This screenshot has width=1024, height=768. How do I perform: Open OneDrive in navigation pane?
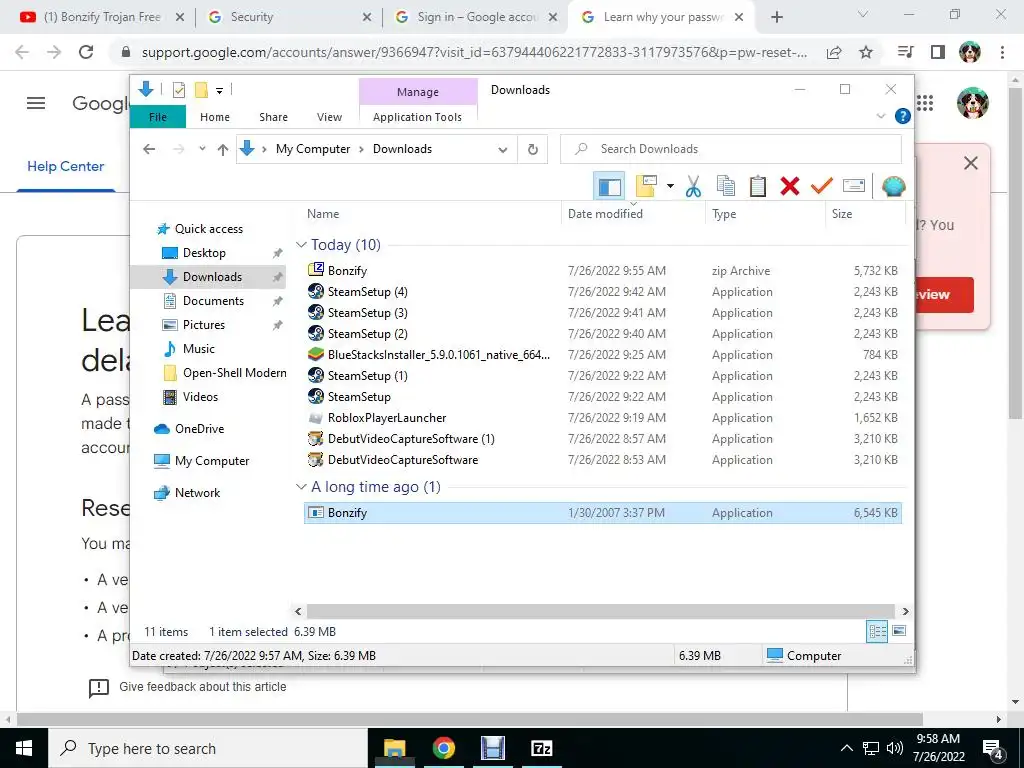pyautogui.click(x=199, y=429)
